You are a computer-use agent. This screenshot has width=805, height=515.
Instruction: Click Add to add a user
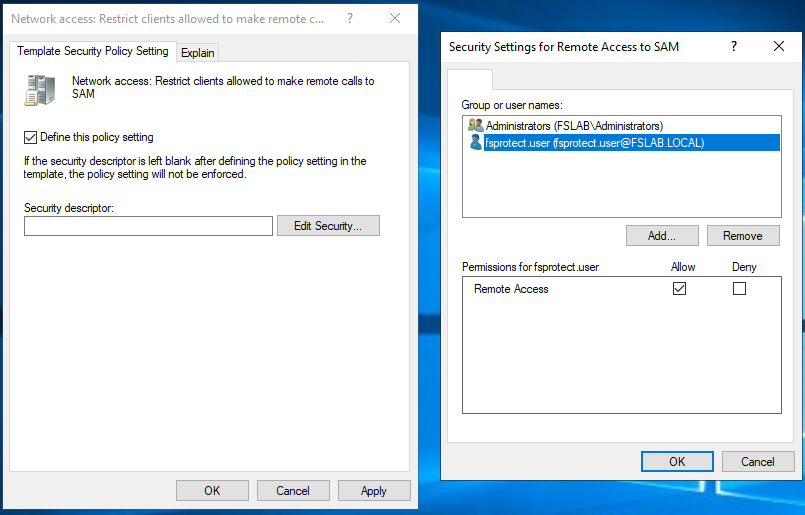coord(661,236)
